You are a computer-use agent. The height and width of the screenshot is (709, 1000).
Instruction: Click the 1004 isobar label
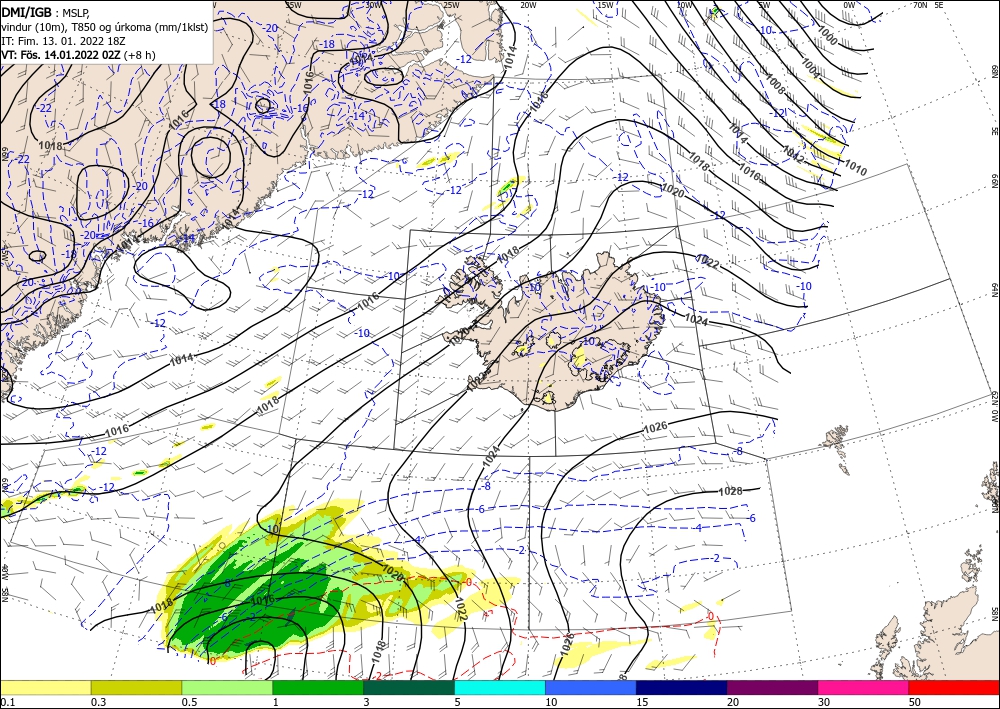pyautogui.click(x=810, y=68)
